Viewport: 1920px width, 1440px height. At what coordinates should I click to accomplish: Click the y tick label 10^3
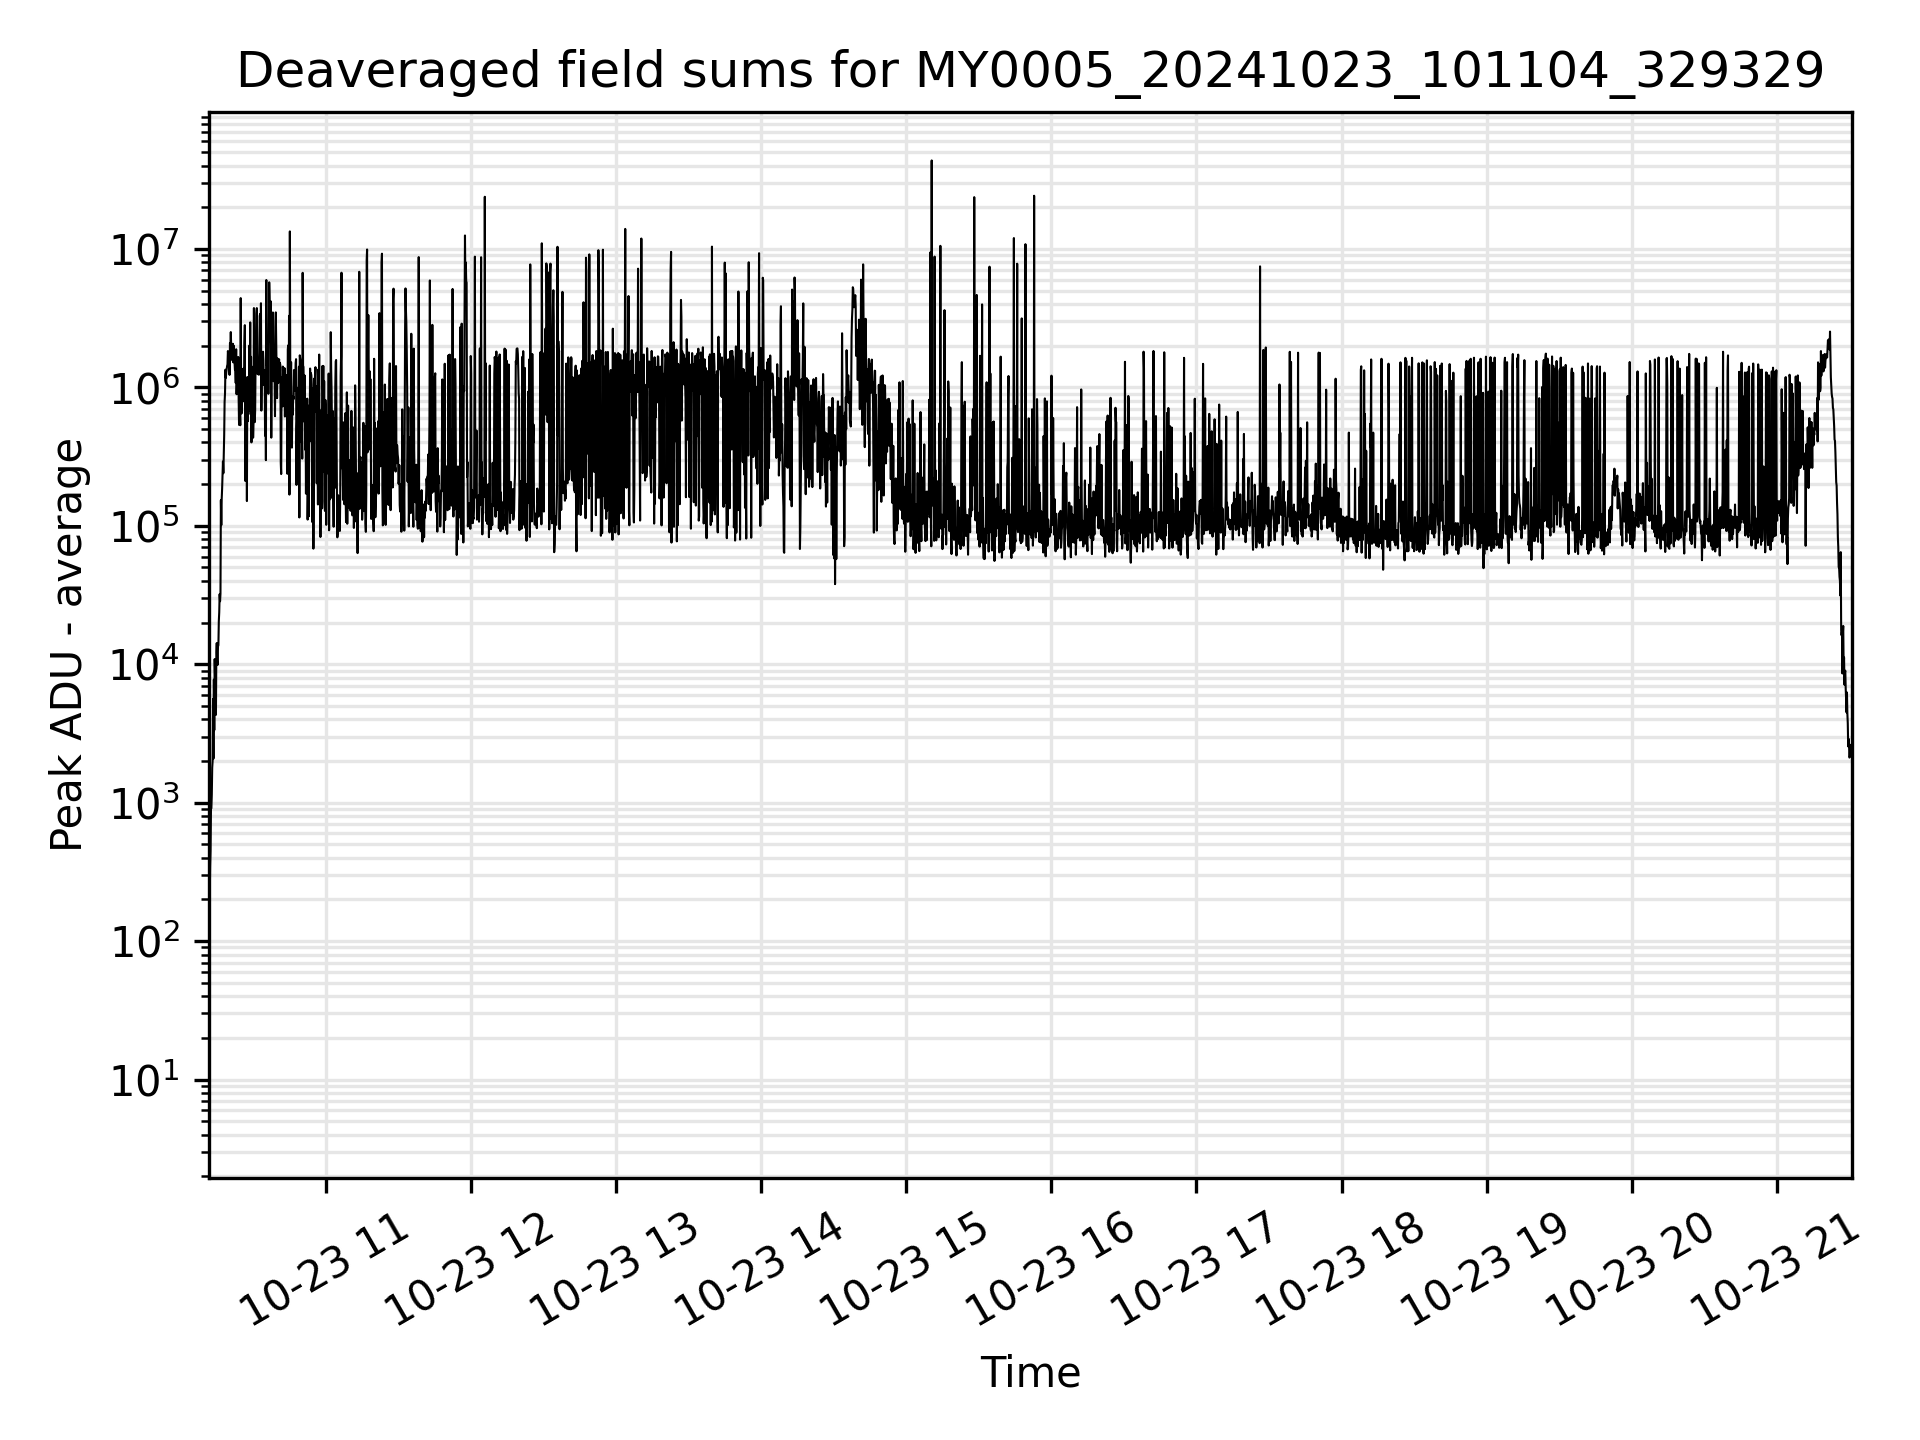pos(145,804)
